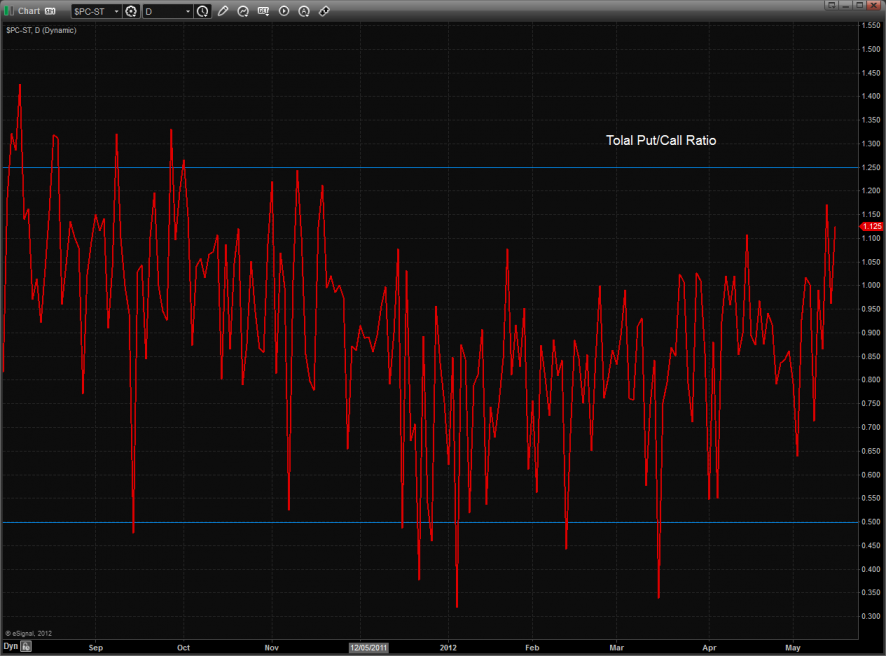Click the May label on time axis
Viewport: 886px width, 656px height.
[793, 648]
